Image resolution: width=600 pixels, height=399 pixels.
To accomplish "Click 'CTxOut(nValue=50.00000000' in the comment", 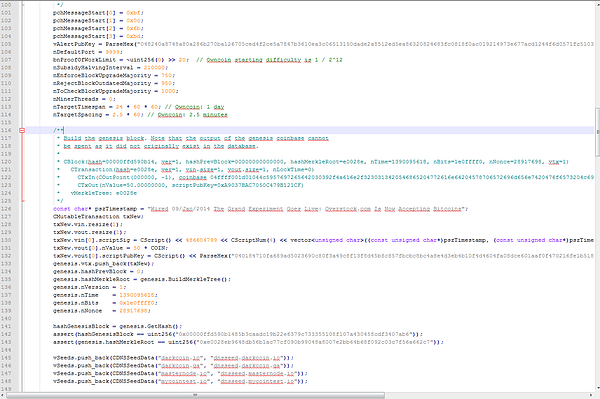I will [x=121, y=185].
